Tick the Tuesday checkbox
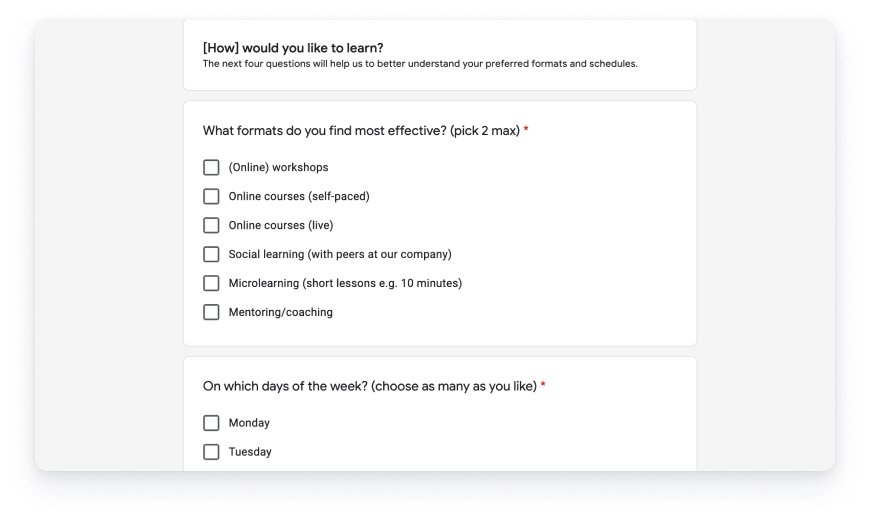Image resolution: width=870 pixels, height=521 pixels. coord(211,452)
